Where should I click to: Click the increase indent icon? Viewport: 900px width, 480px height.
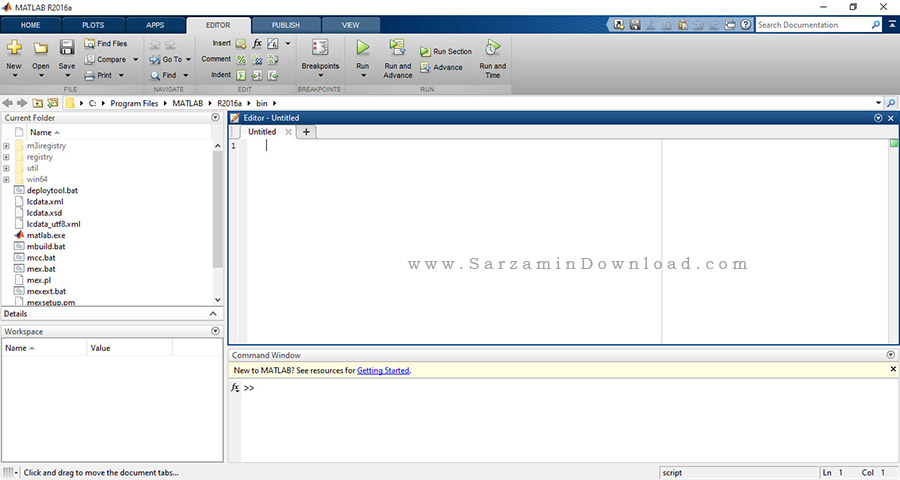(257, 75)
